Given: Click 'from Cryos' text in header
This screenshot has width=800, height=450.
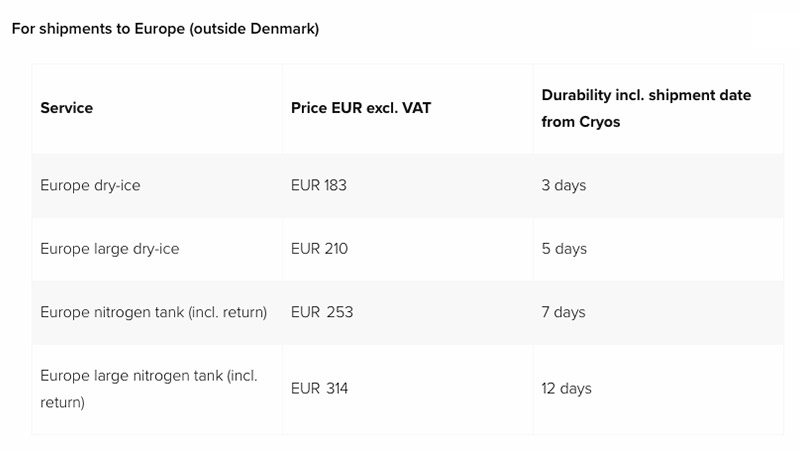Looking at the screenshot, I should click(x=580, y=122).
